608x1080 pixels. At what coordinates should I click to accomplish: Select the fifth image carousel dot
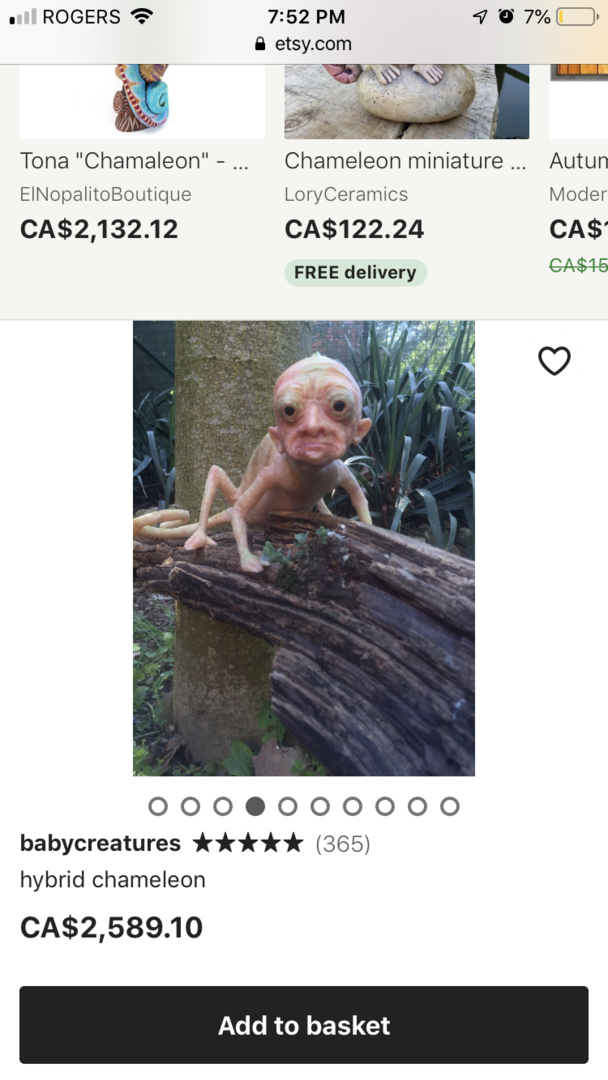[x=288, y=806]
